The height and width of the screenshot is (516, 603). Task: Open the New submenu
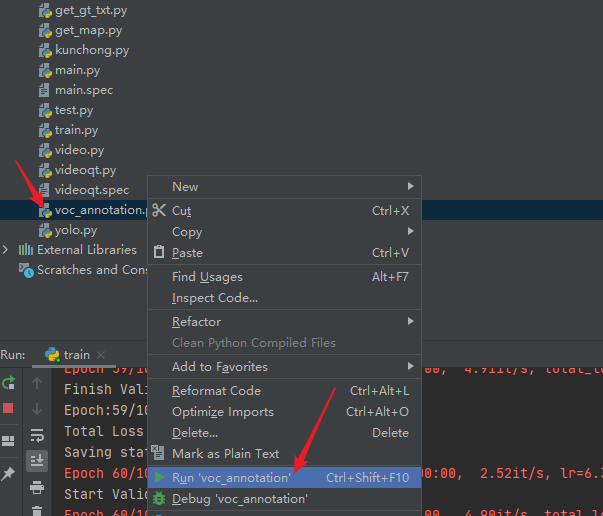click(x=285, y=187)
